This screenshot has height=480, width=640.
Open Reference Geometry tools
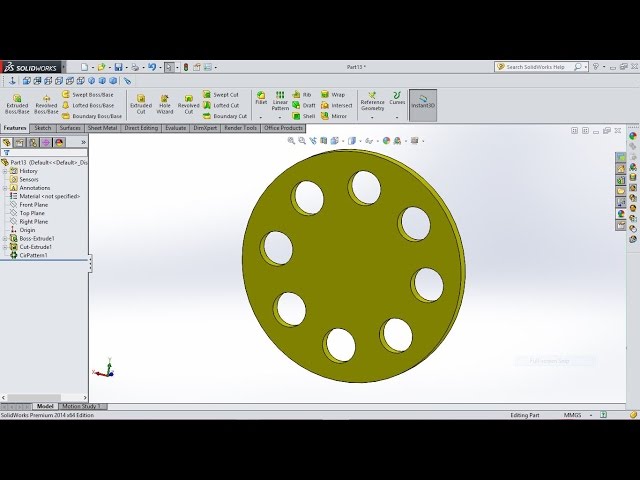coord(372,101)
